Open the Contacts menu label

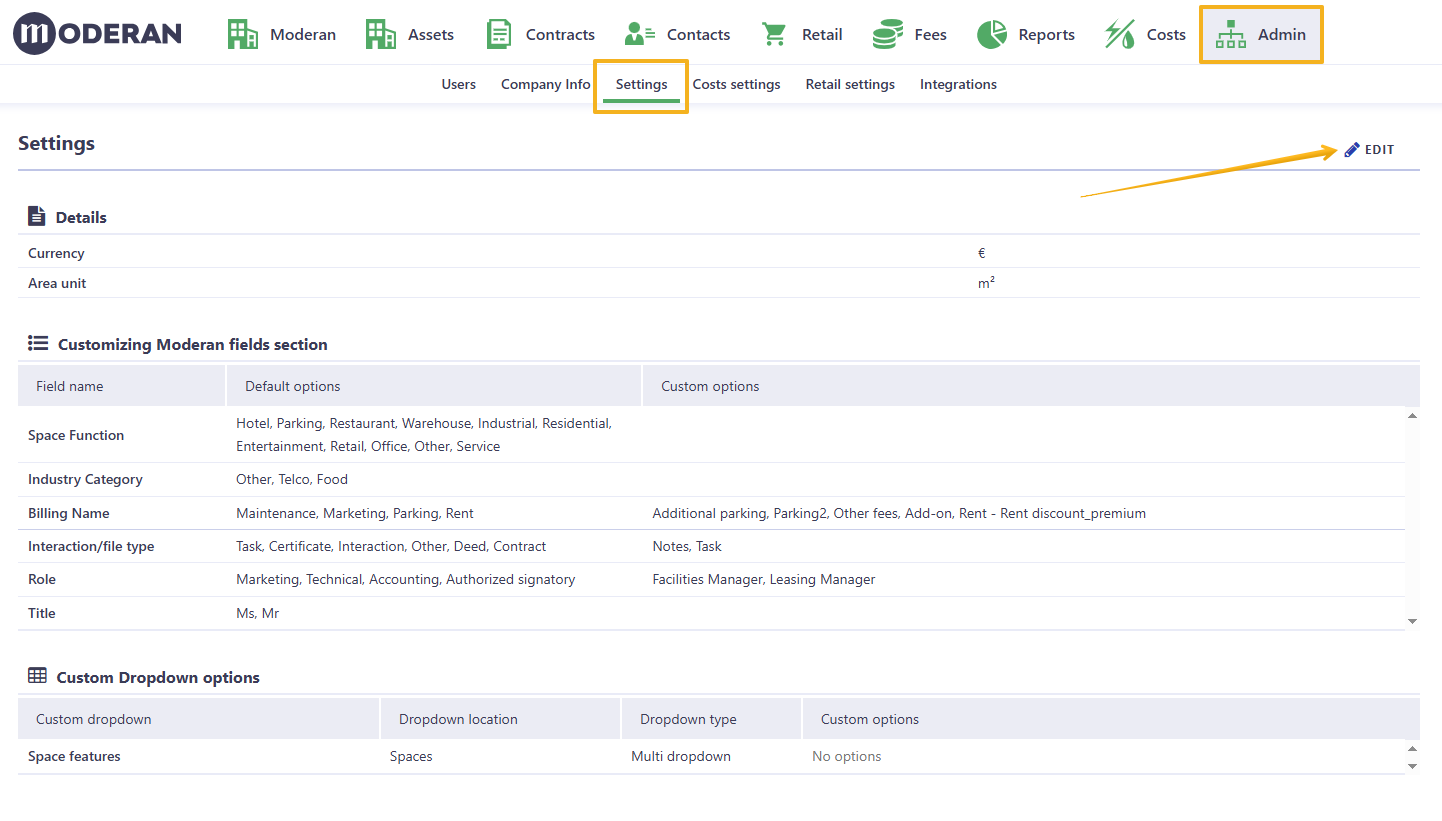pyautogui.click(x=698, y=34)
